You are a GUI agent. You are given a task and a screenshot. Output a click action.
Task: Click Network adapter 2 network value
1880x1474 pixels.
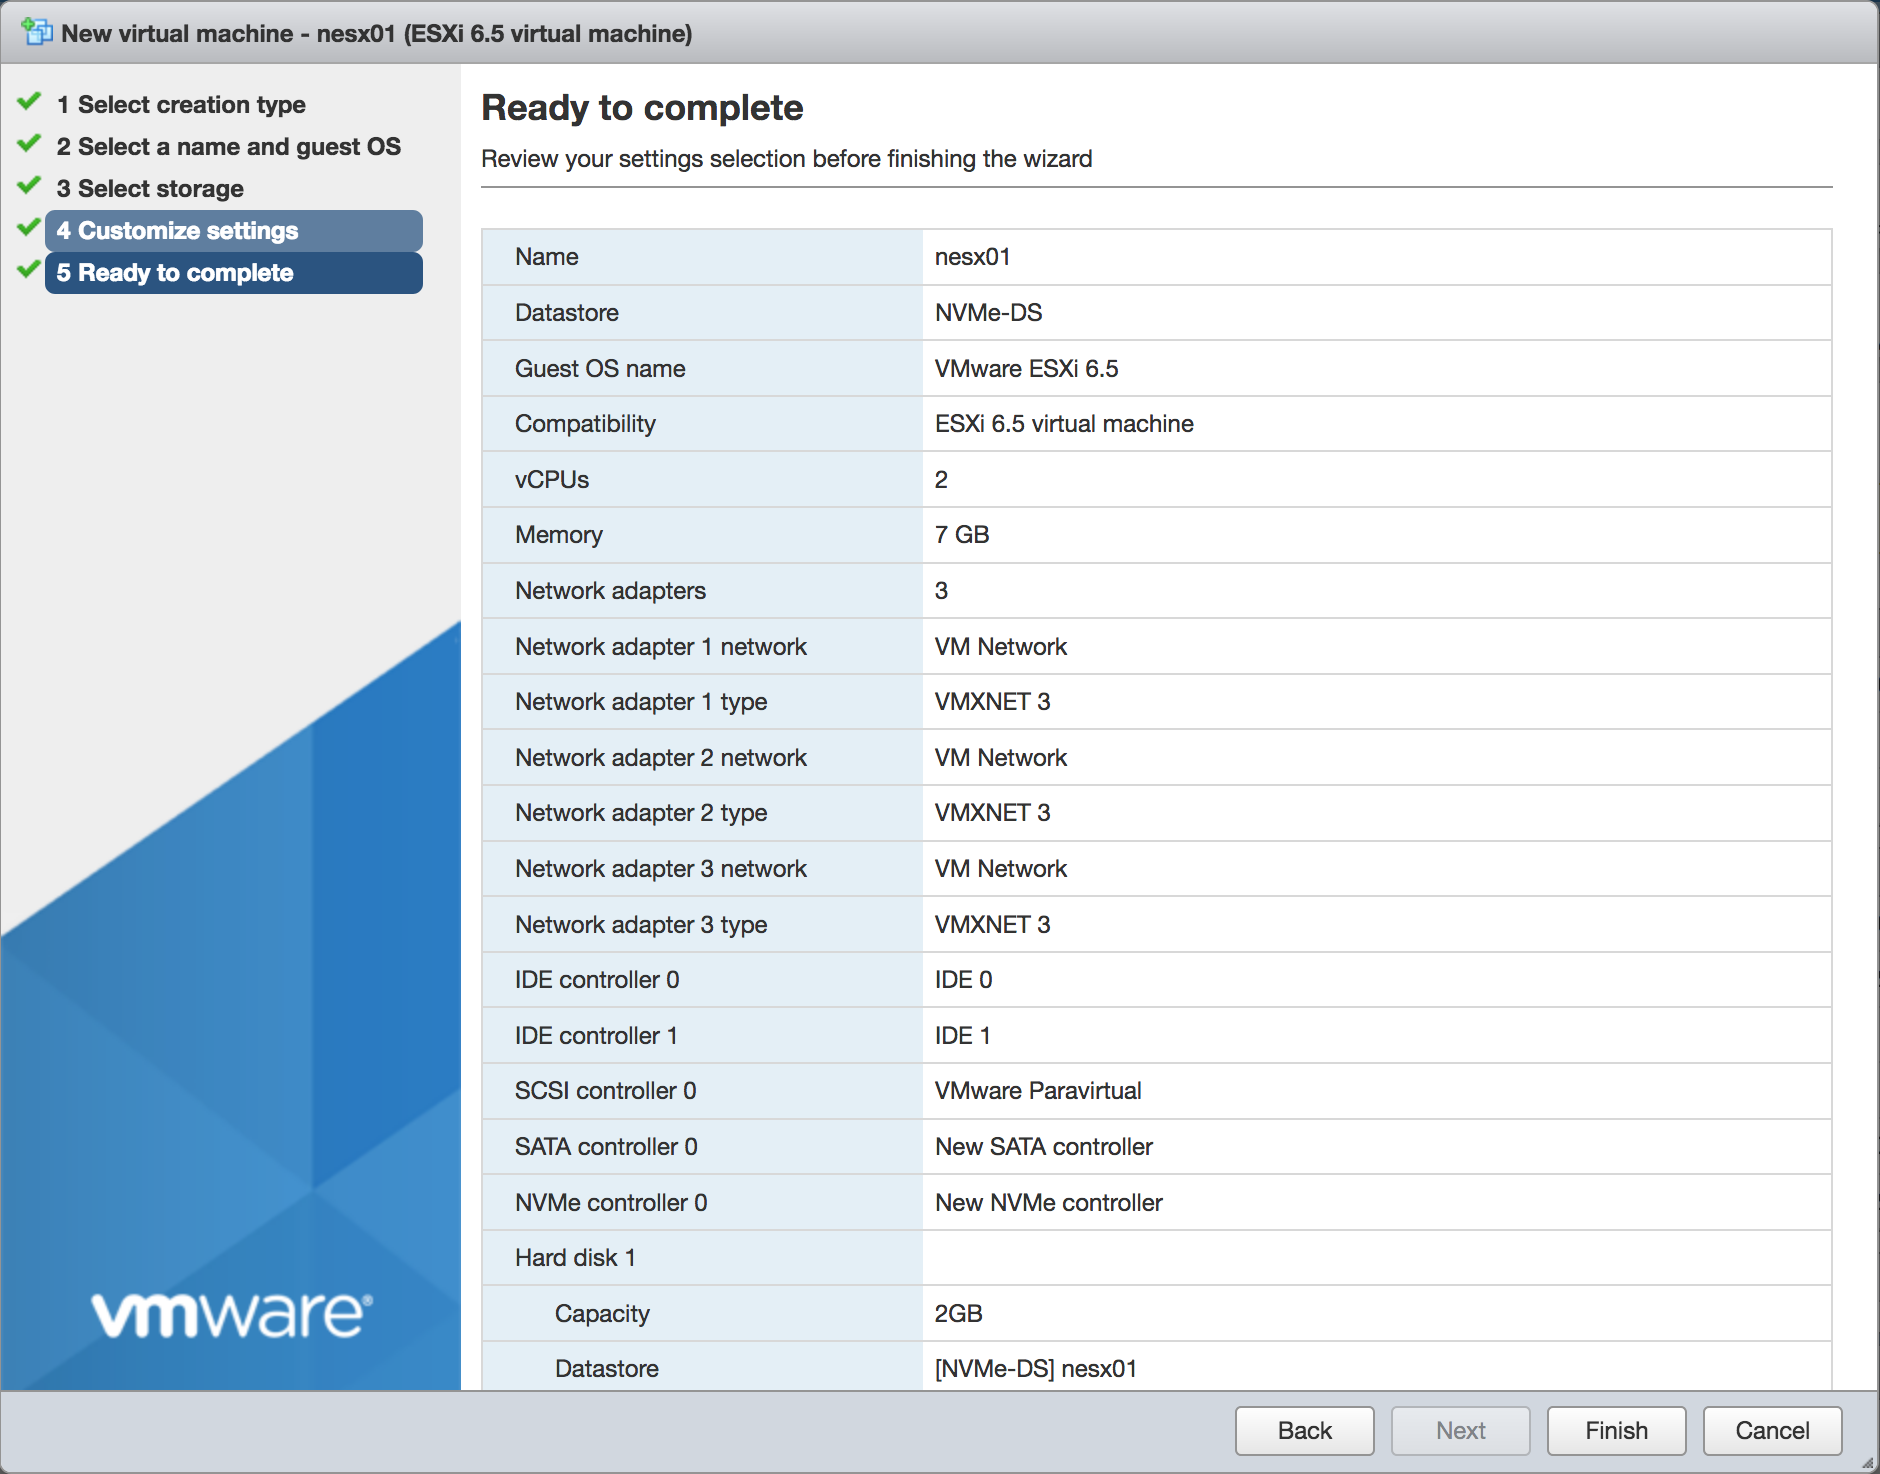coord(1001,758)
